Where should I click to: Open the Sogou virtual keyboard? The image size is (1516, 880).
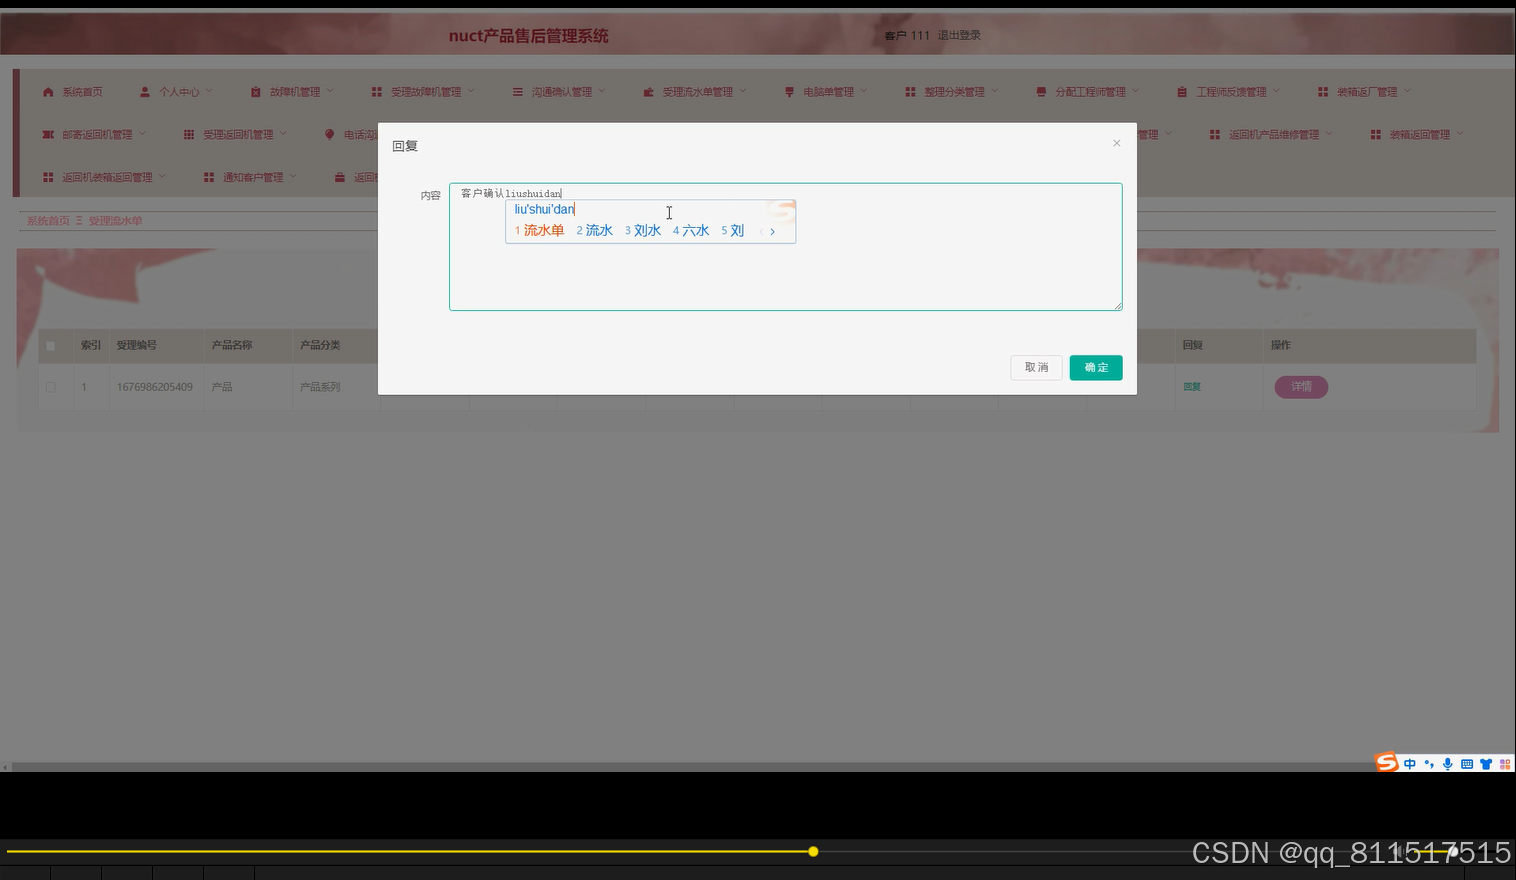[1466, 763]
